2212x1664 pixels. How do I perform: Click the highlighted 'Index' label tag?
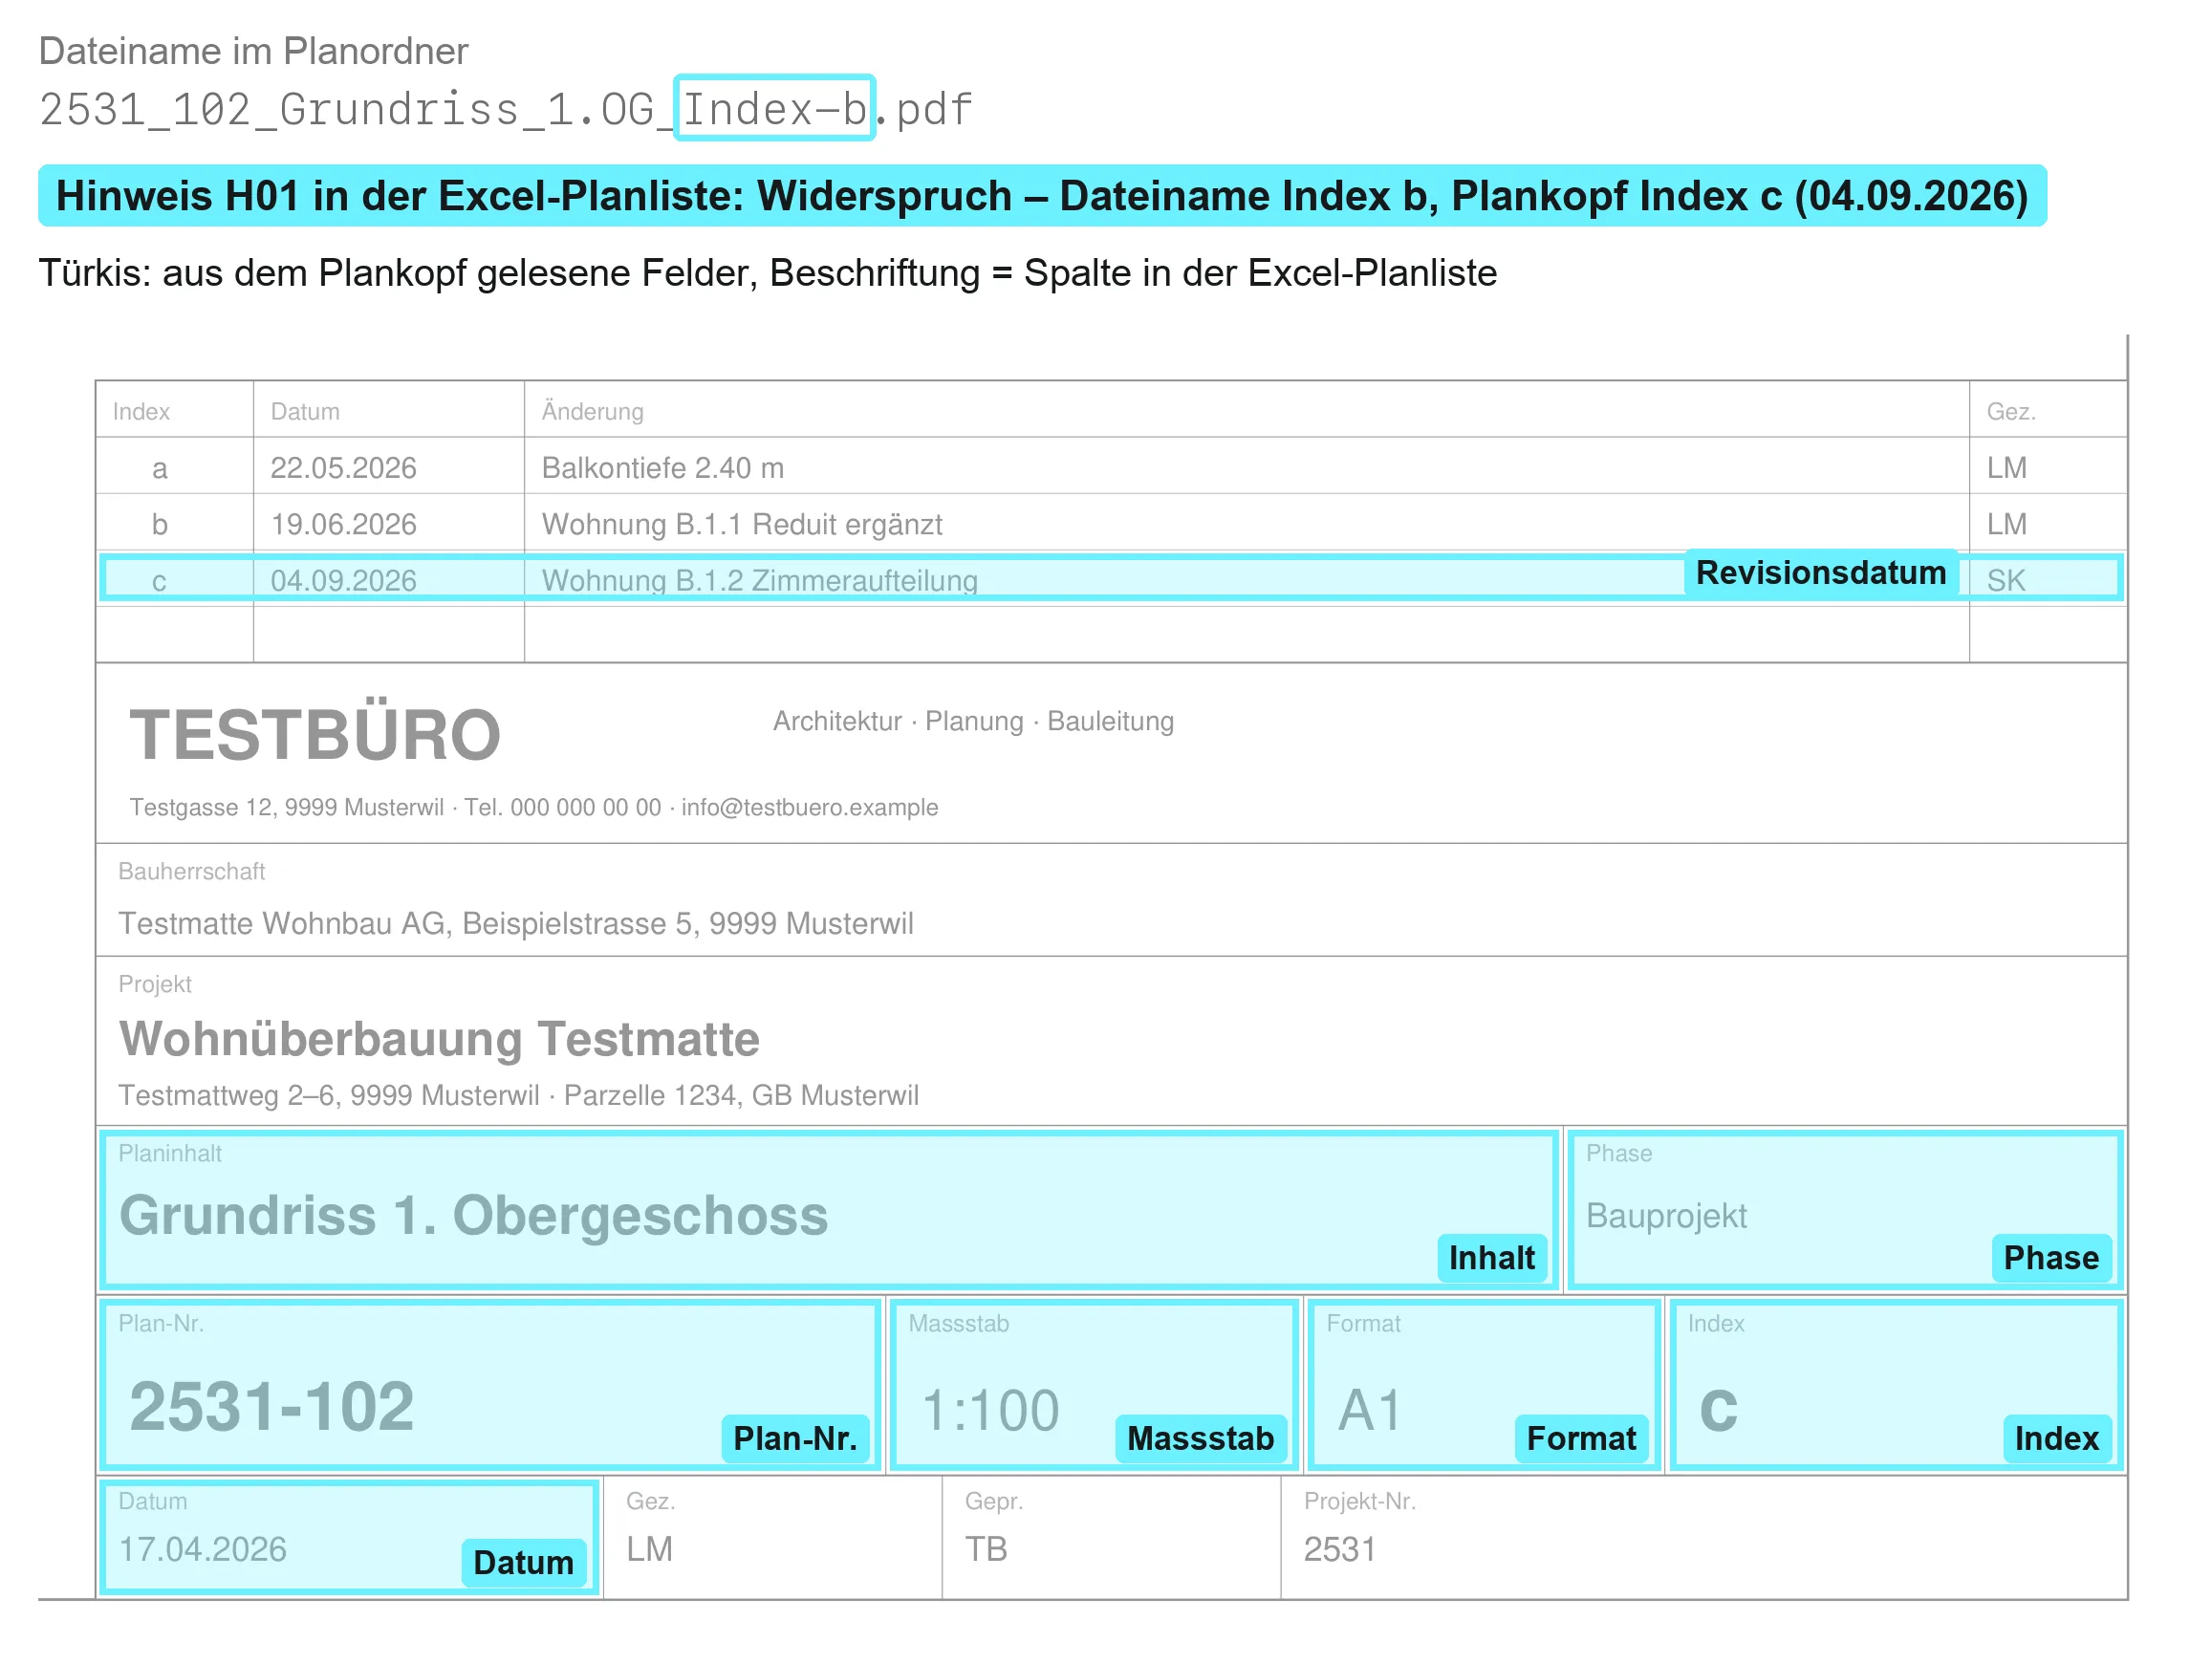(2057, 1439)
